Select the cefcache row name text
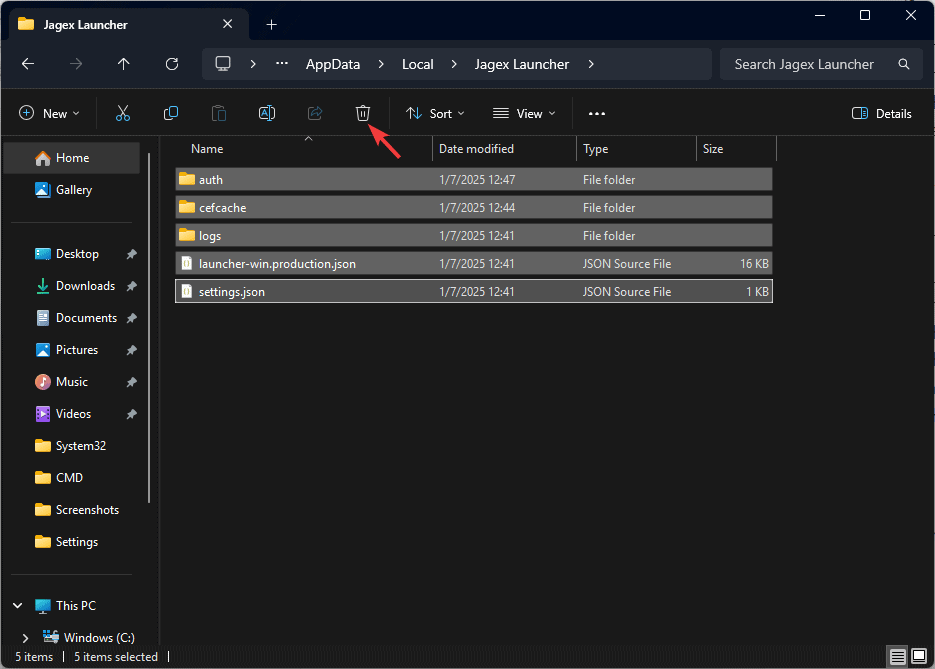Image resolution: width=935 pixels, height=669 pixels. [x=222, y=207]
